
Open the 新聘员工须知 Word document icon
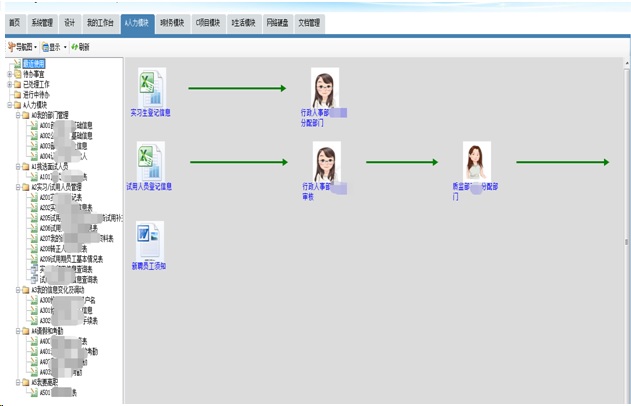(x=150, y=240)
